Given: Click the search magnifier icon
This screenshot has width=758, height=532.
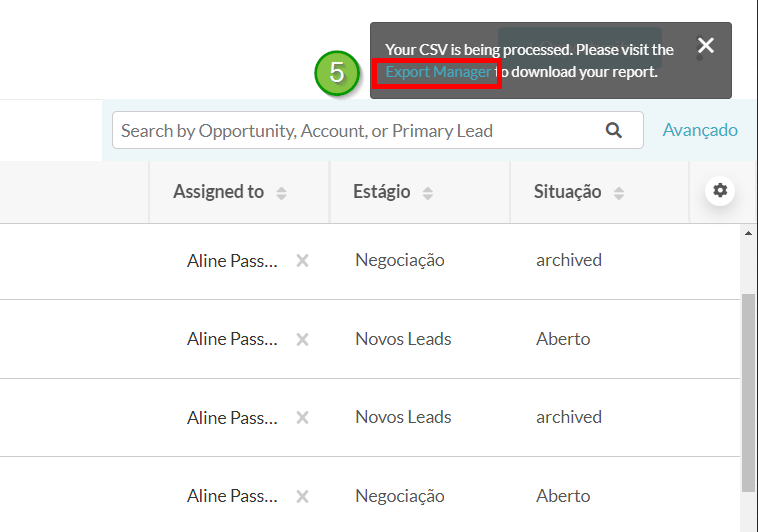Looking at the screenshot, I should 613,130.
